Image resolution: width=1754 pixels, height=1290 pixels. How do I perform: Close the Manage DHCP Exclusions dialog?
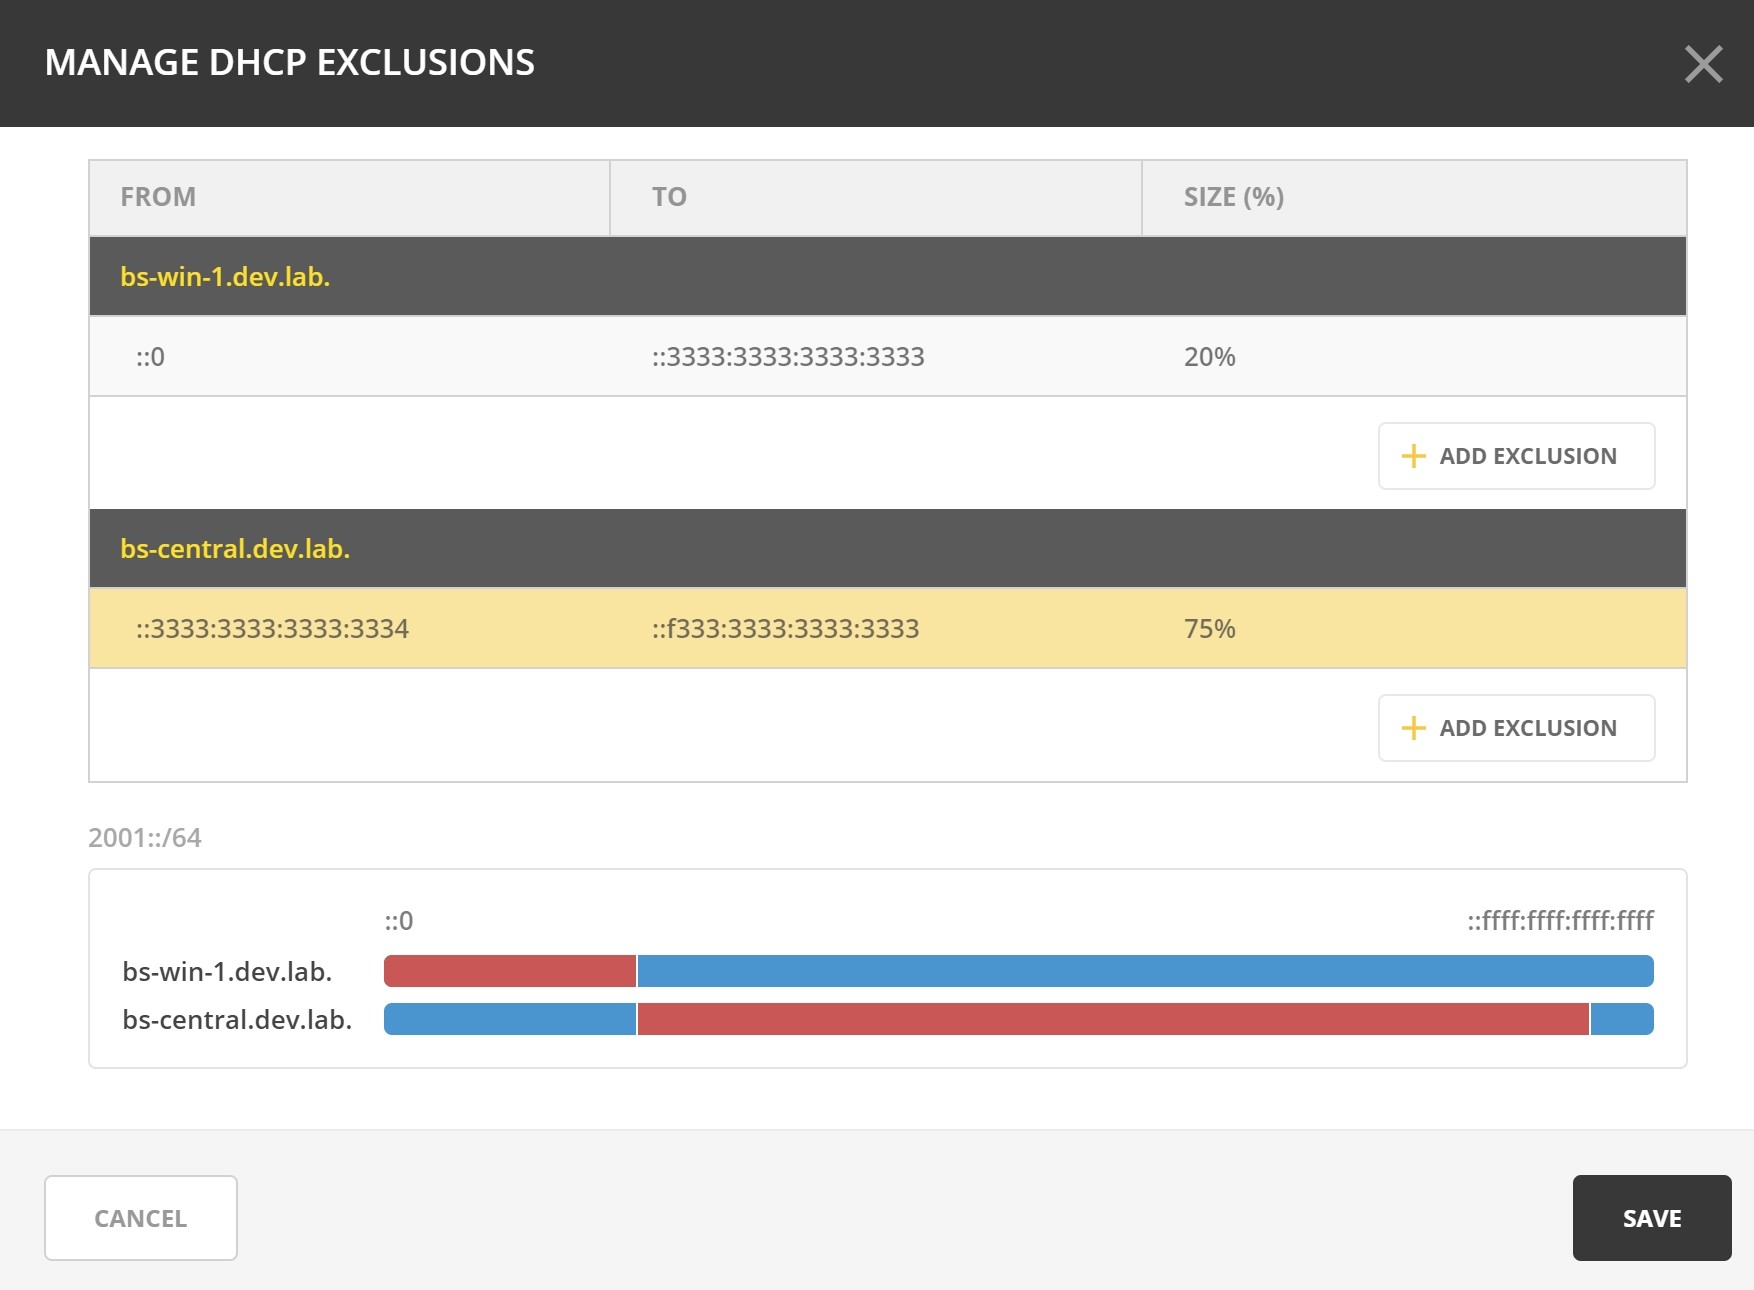coord(1703,64)
